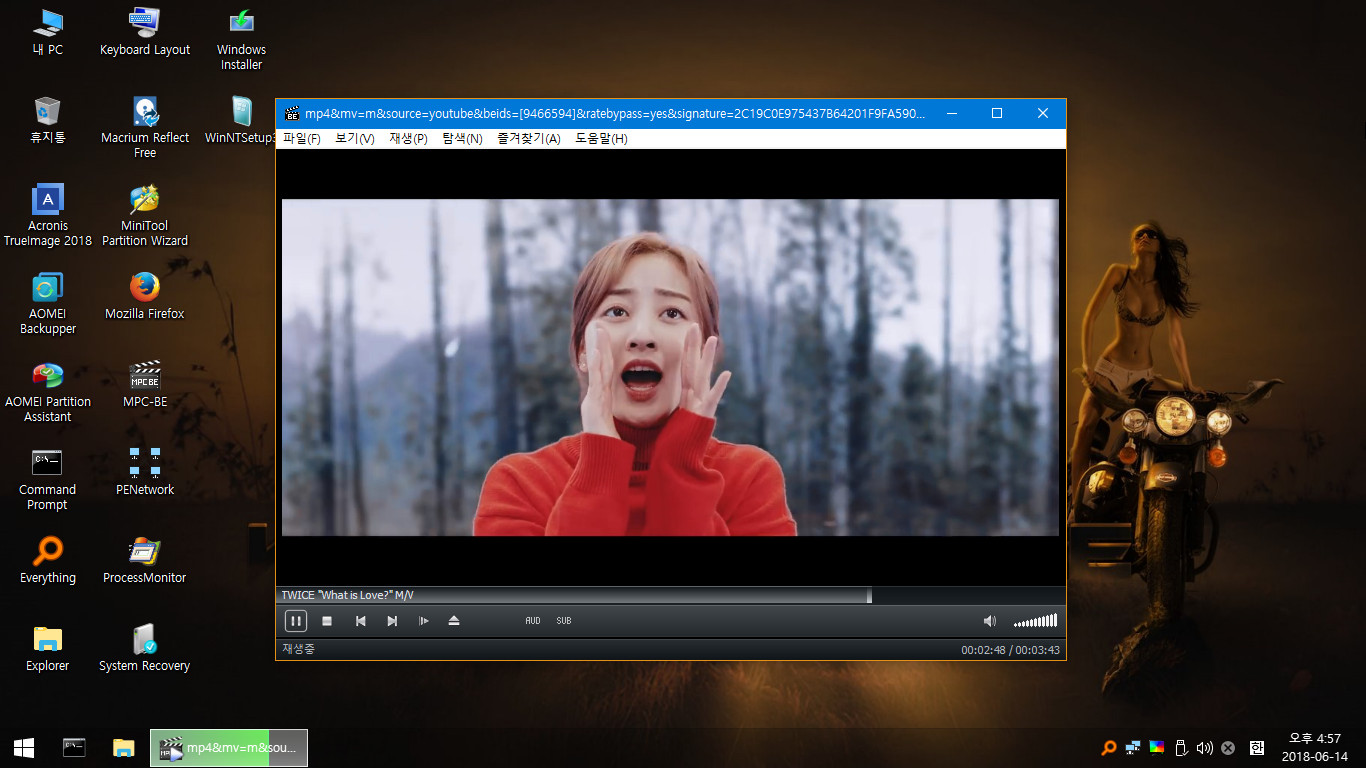
Task: Select the Explorer desktop icon
Action: pyautogui.click(x=47, y=648)
